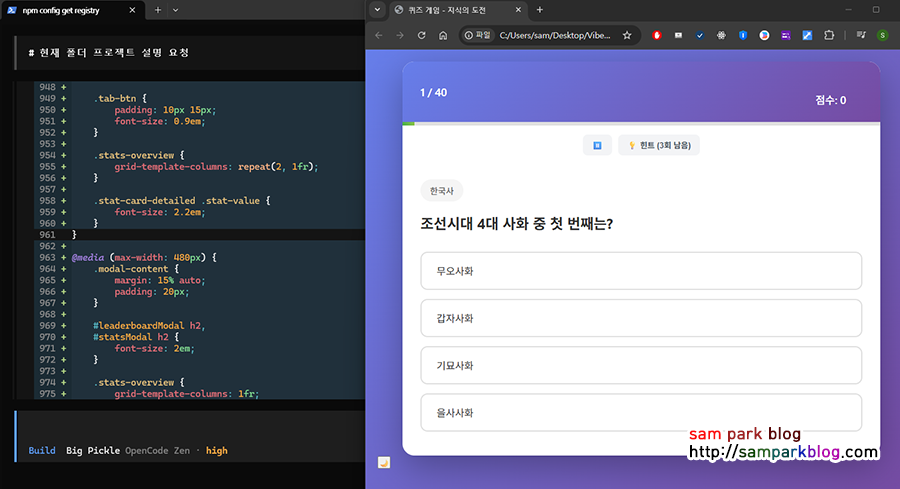Click the Build agent label in OpenCode
The image size is (900, 489).
(42, 451)
